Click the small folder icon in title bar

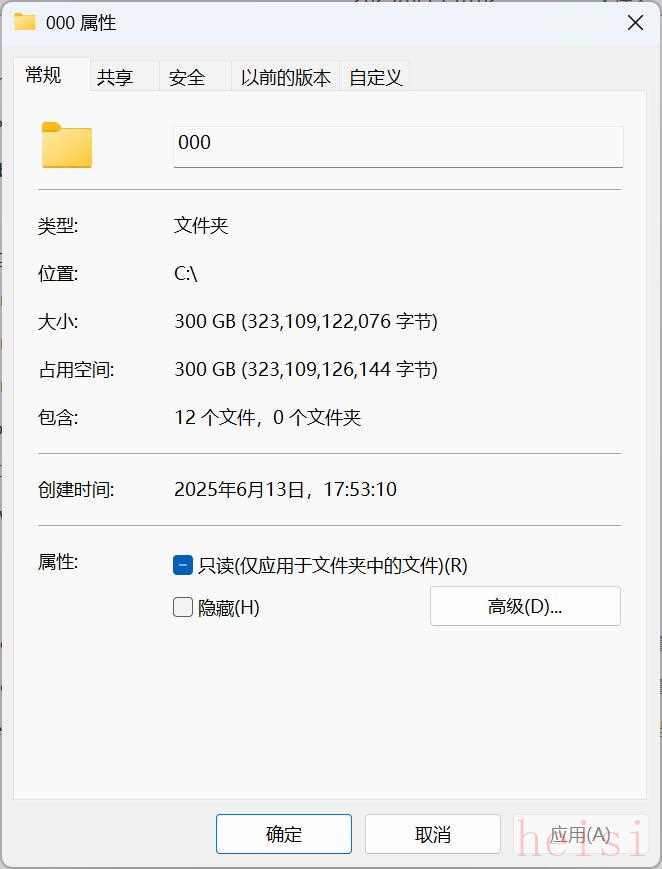click(x=24, y=22)
